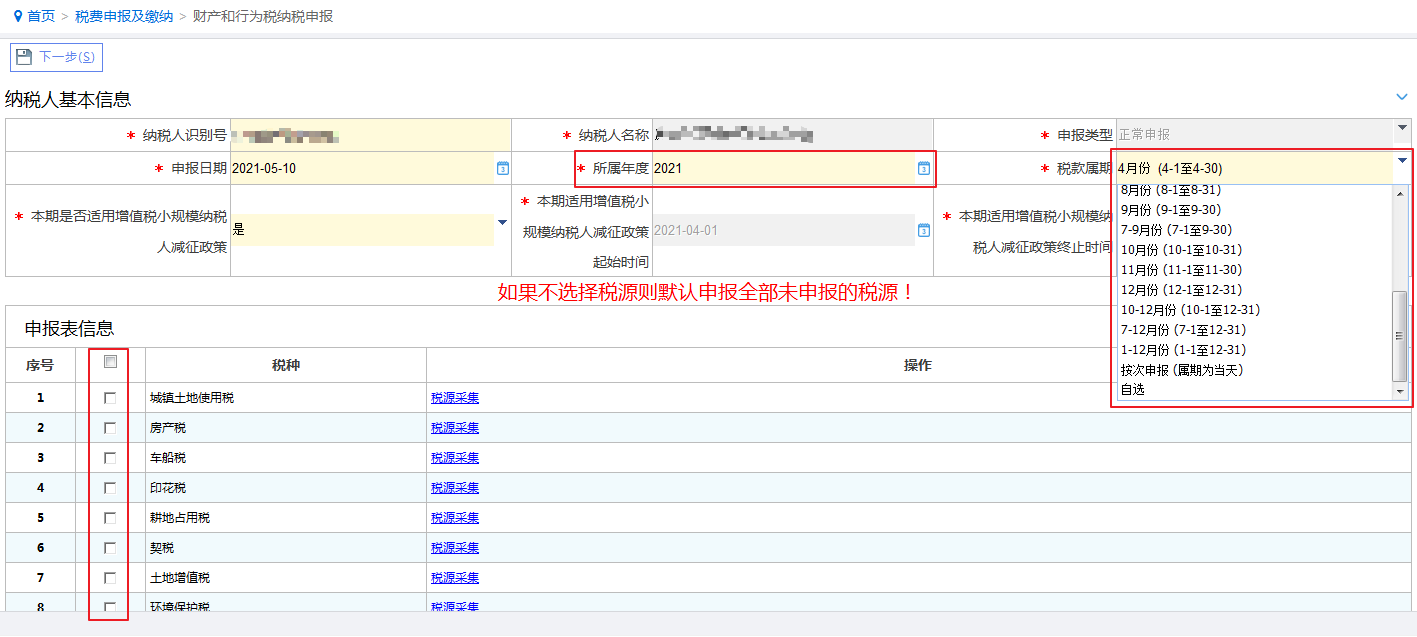Click the home location pin icon
1417x637 pixels.
coord(17,17)
